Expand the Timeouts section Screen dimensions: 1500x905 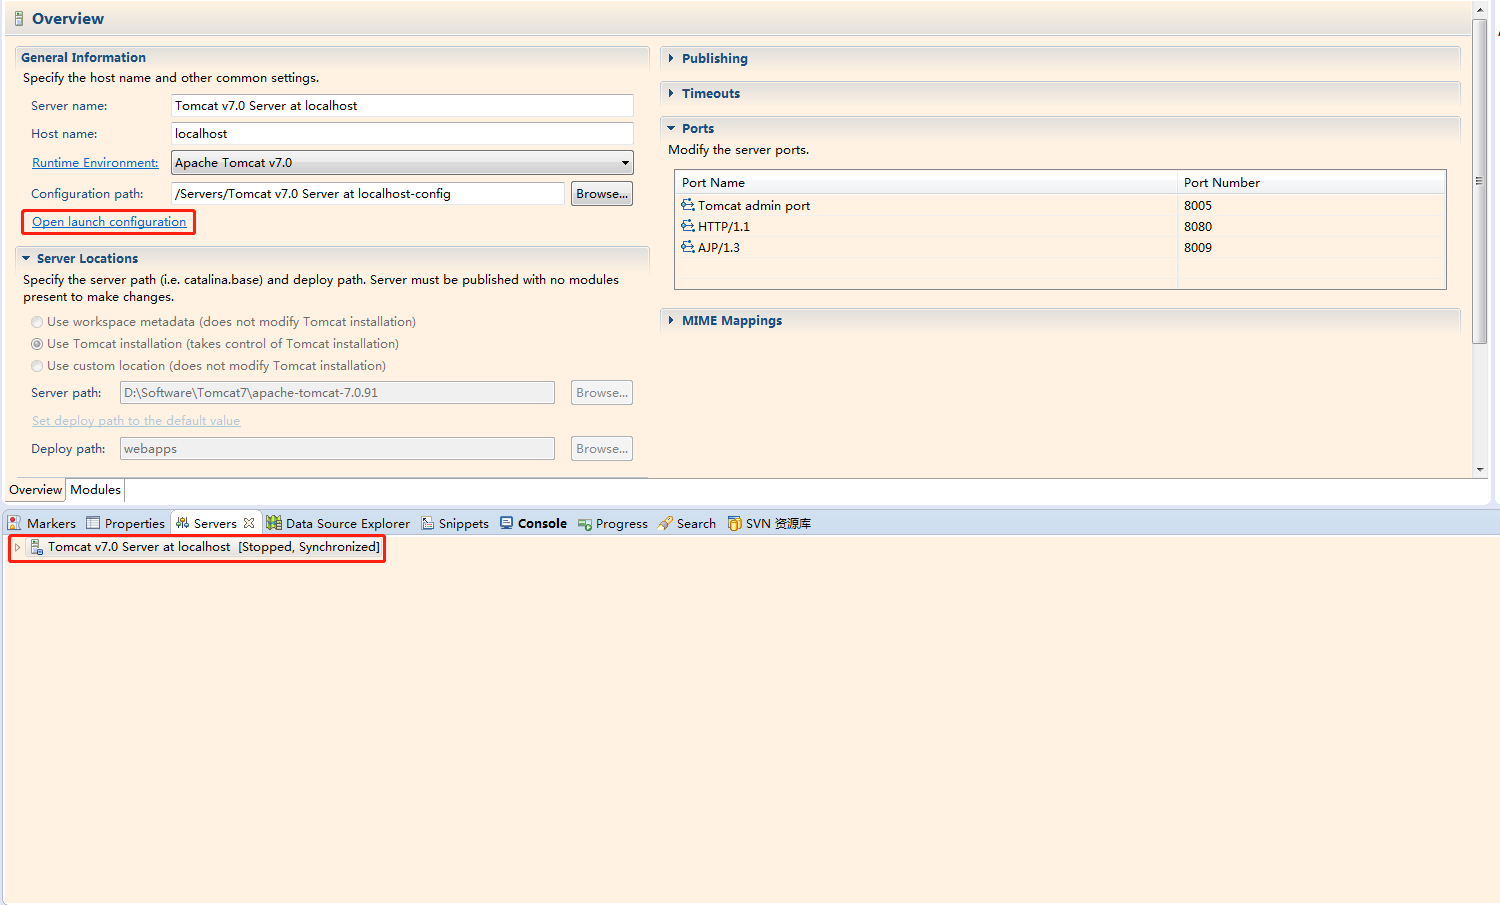pyautogui.click(x=671, y=93)
